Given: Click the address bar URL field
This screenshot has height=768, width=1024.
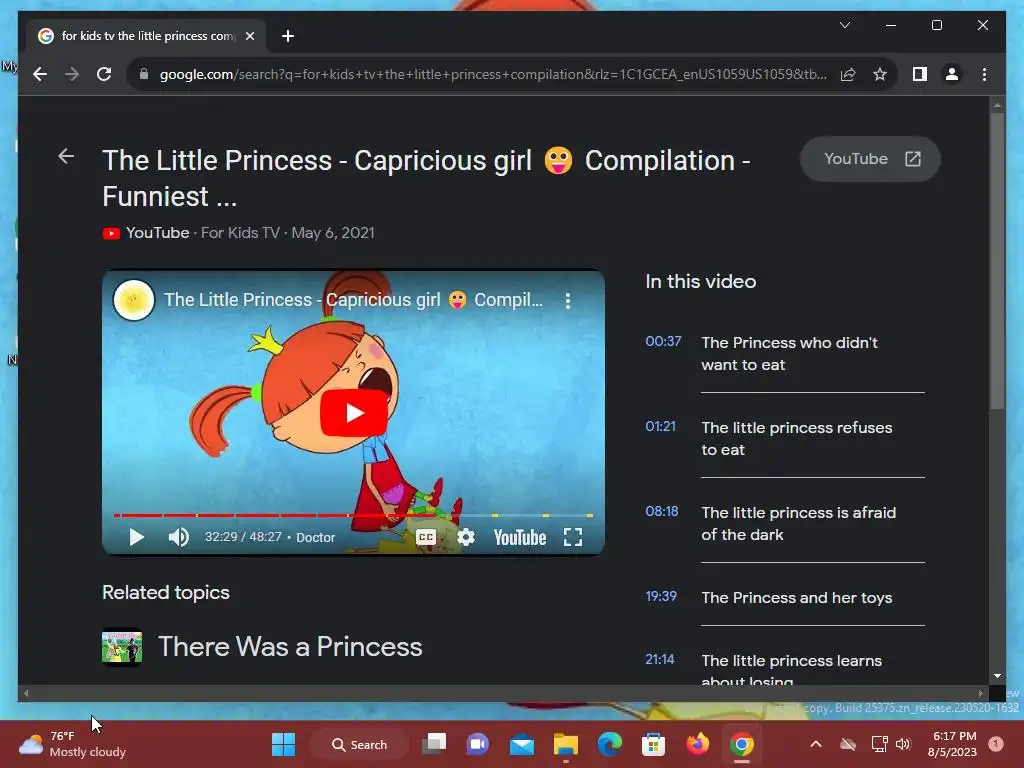Looking at the screenshot, I should coord(493,74).
